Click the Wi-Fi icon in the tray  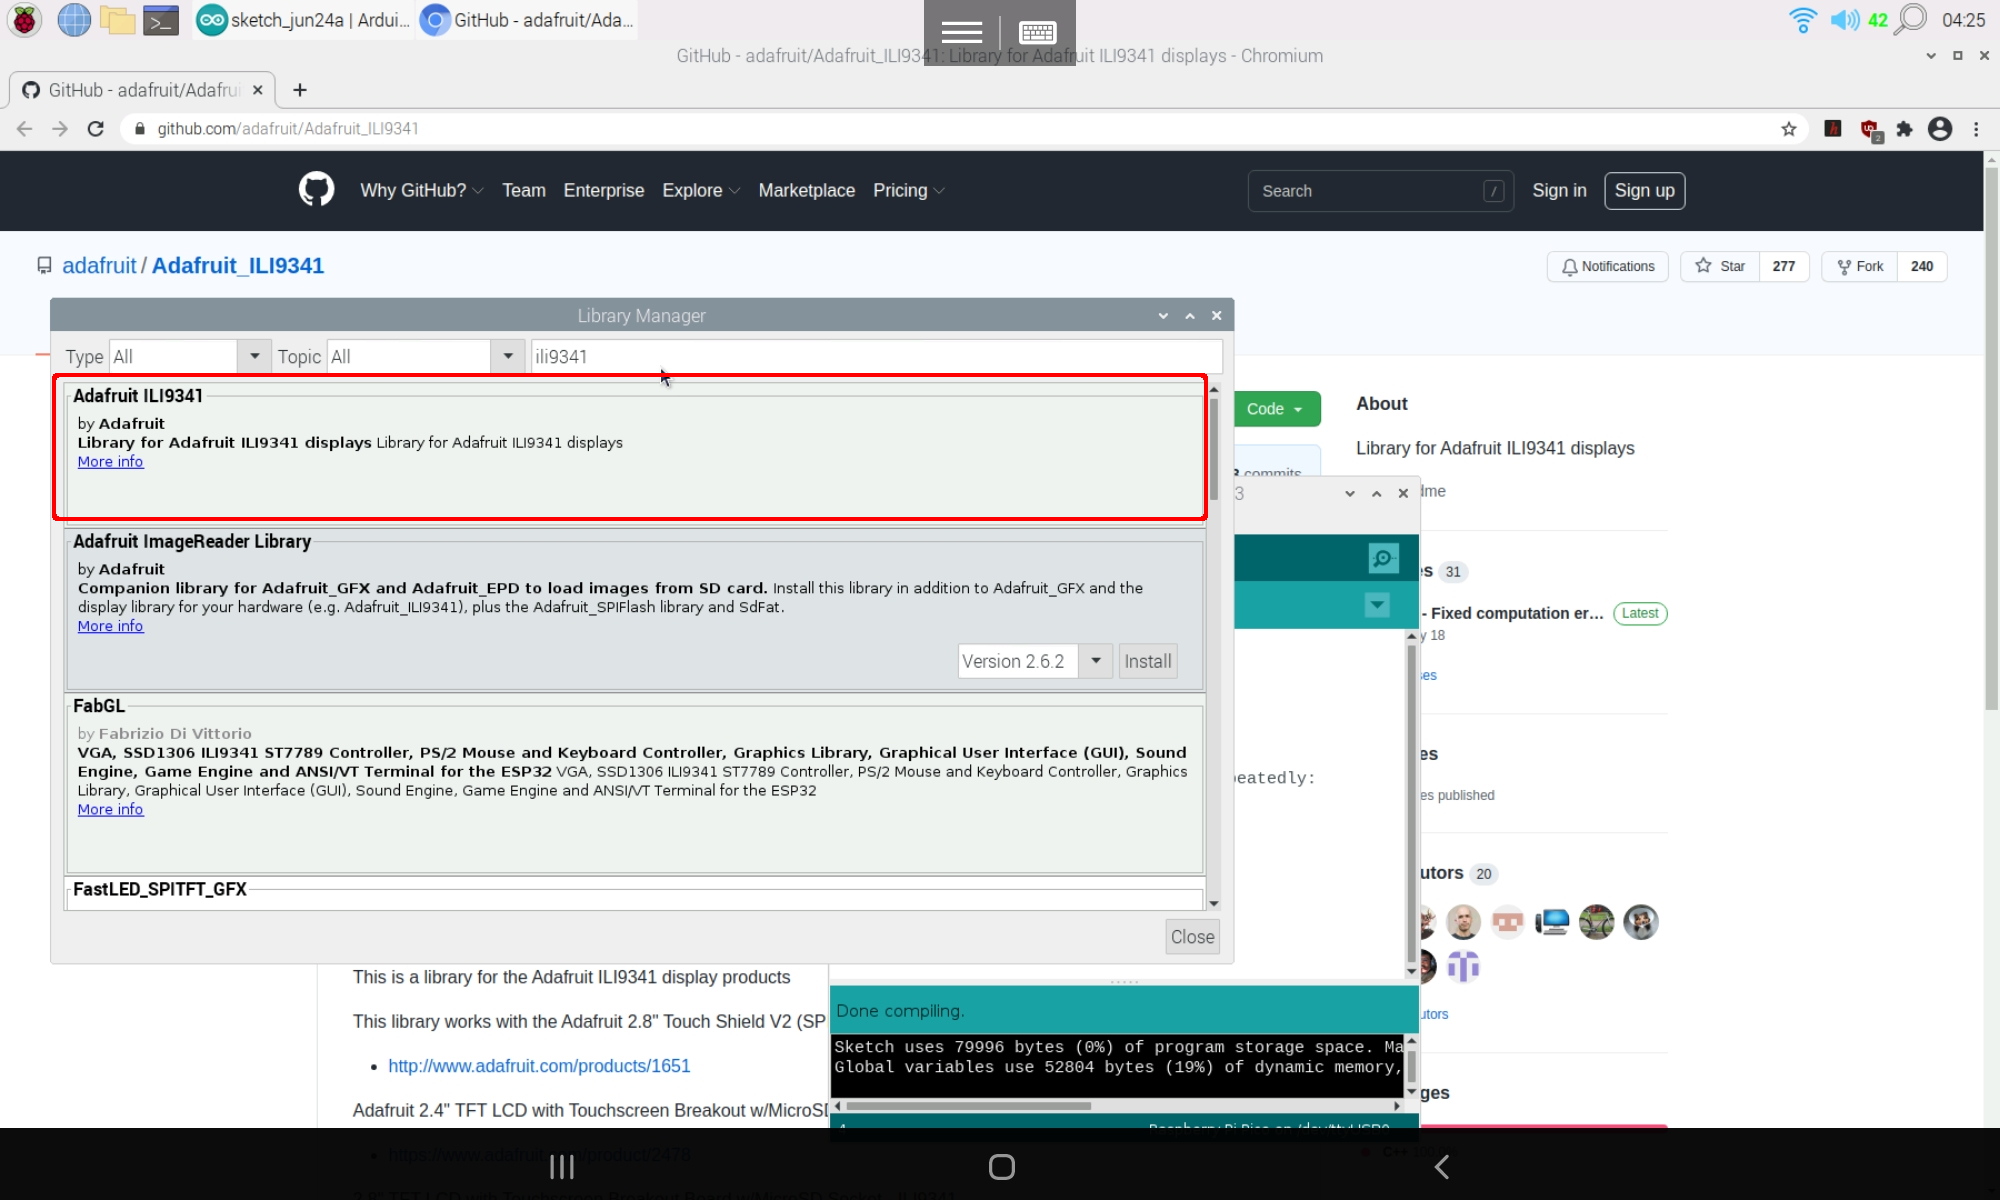coord(1802,19)
